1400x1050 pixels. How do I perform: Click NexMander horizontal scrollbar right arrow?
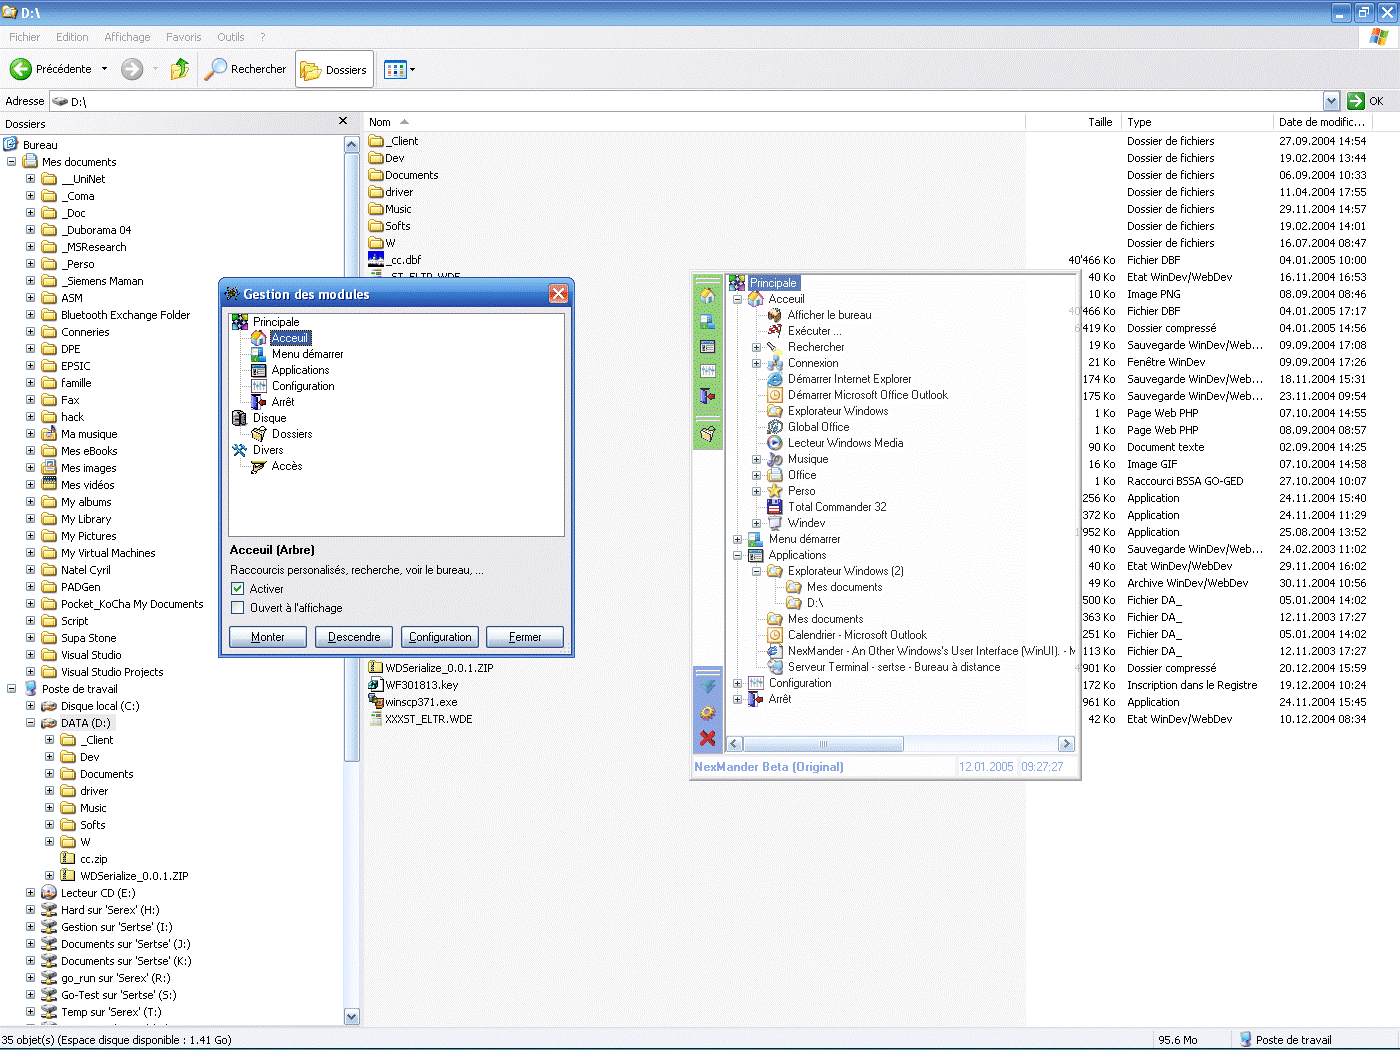(x=1066, y=744)
